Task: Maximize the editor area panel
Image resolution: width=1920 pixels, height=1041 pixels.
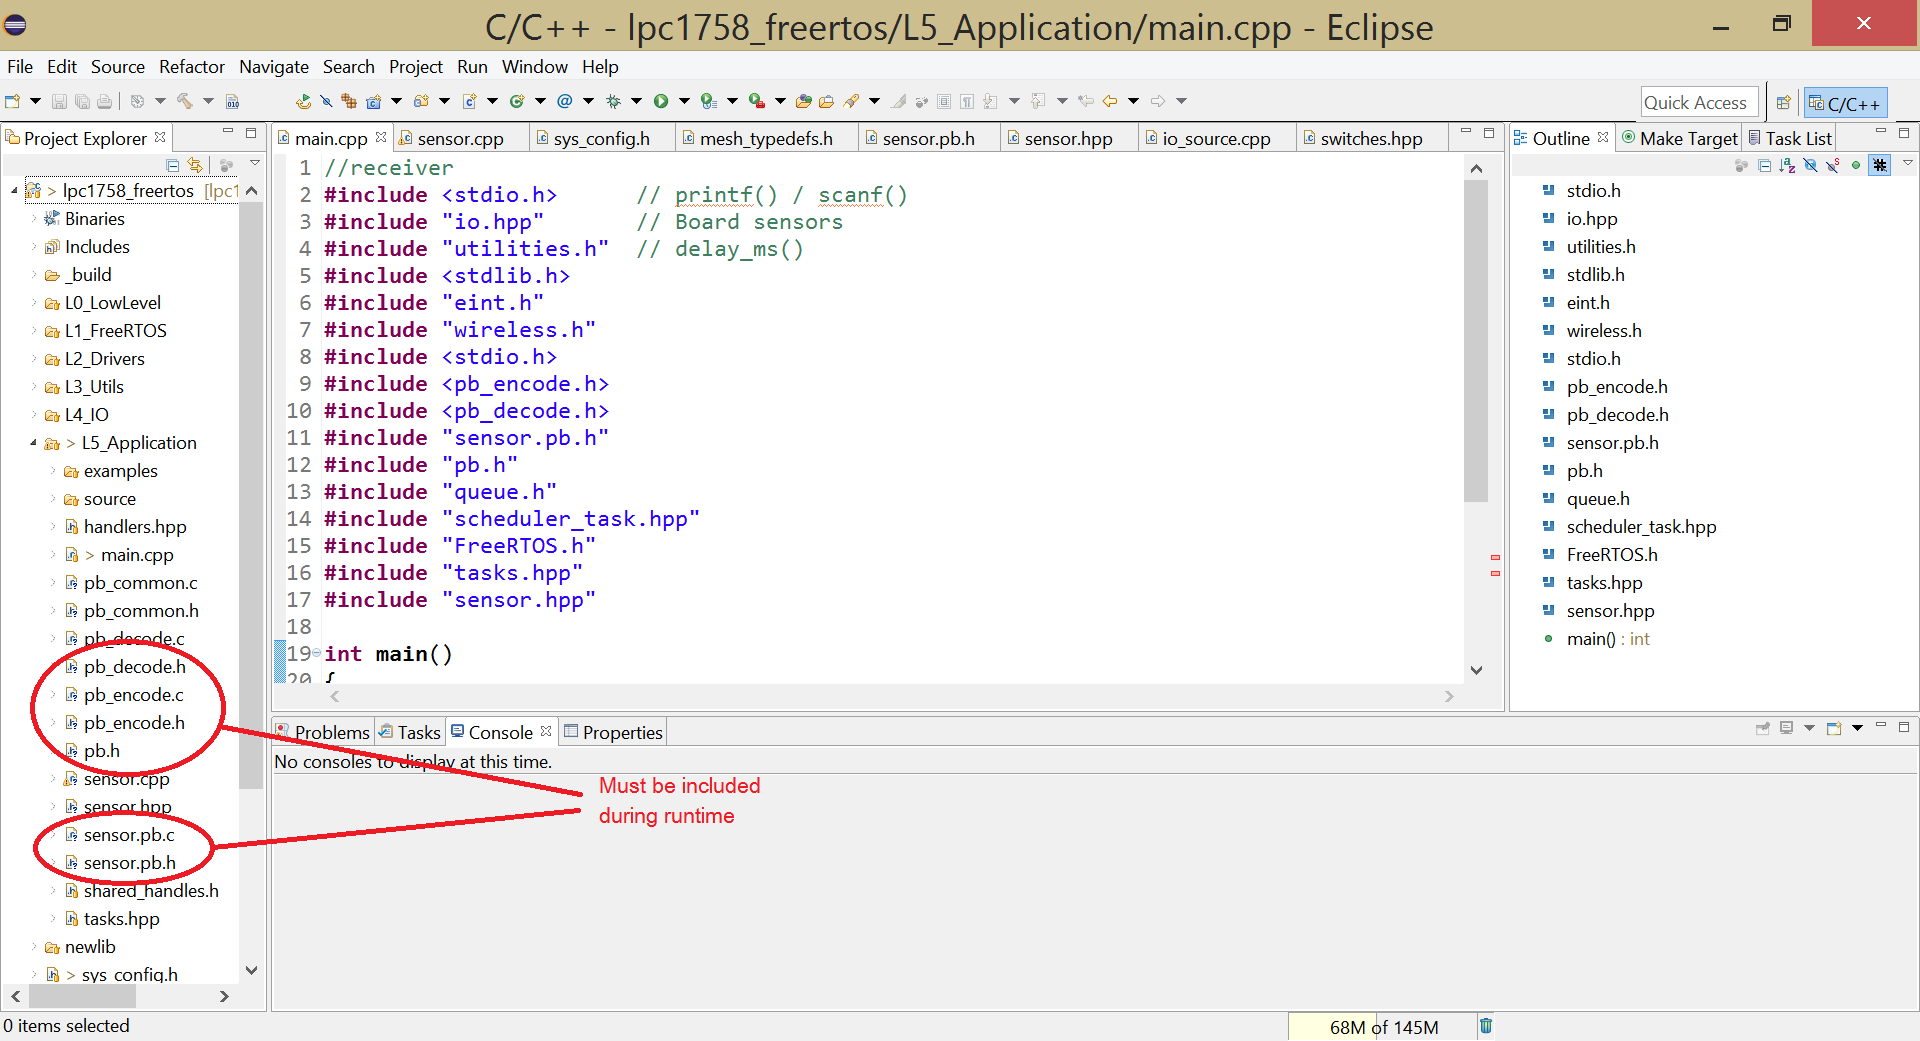Action: (x=1489, y=132)
